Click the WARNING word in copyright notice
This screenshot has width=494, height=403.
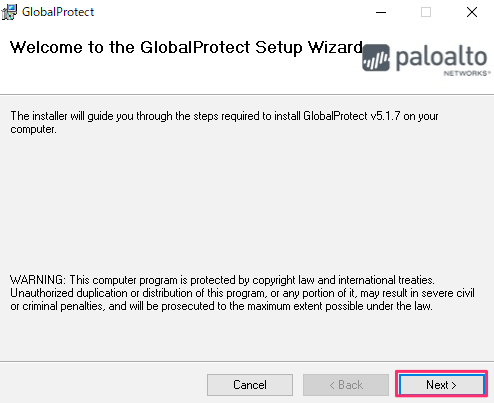[x=38, y=280]
